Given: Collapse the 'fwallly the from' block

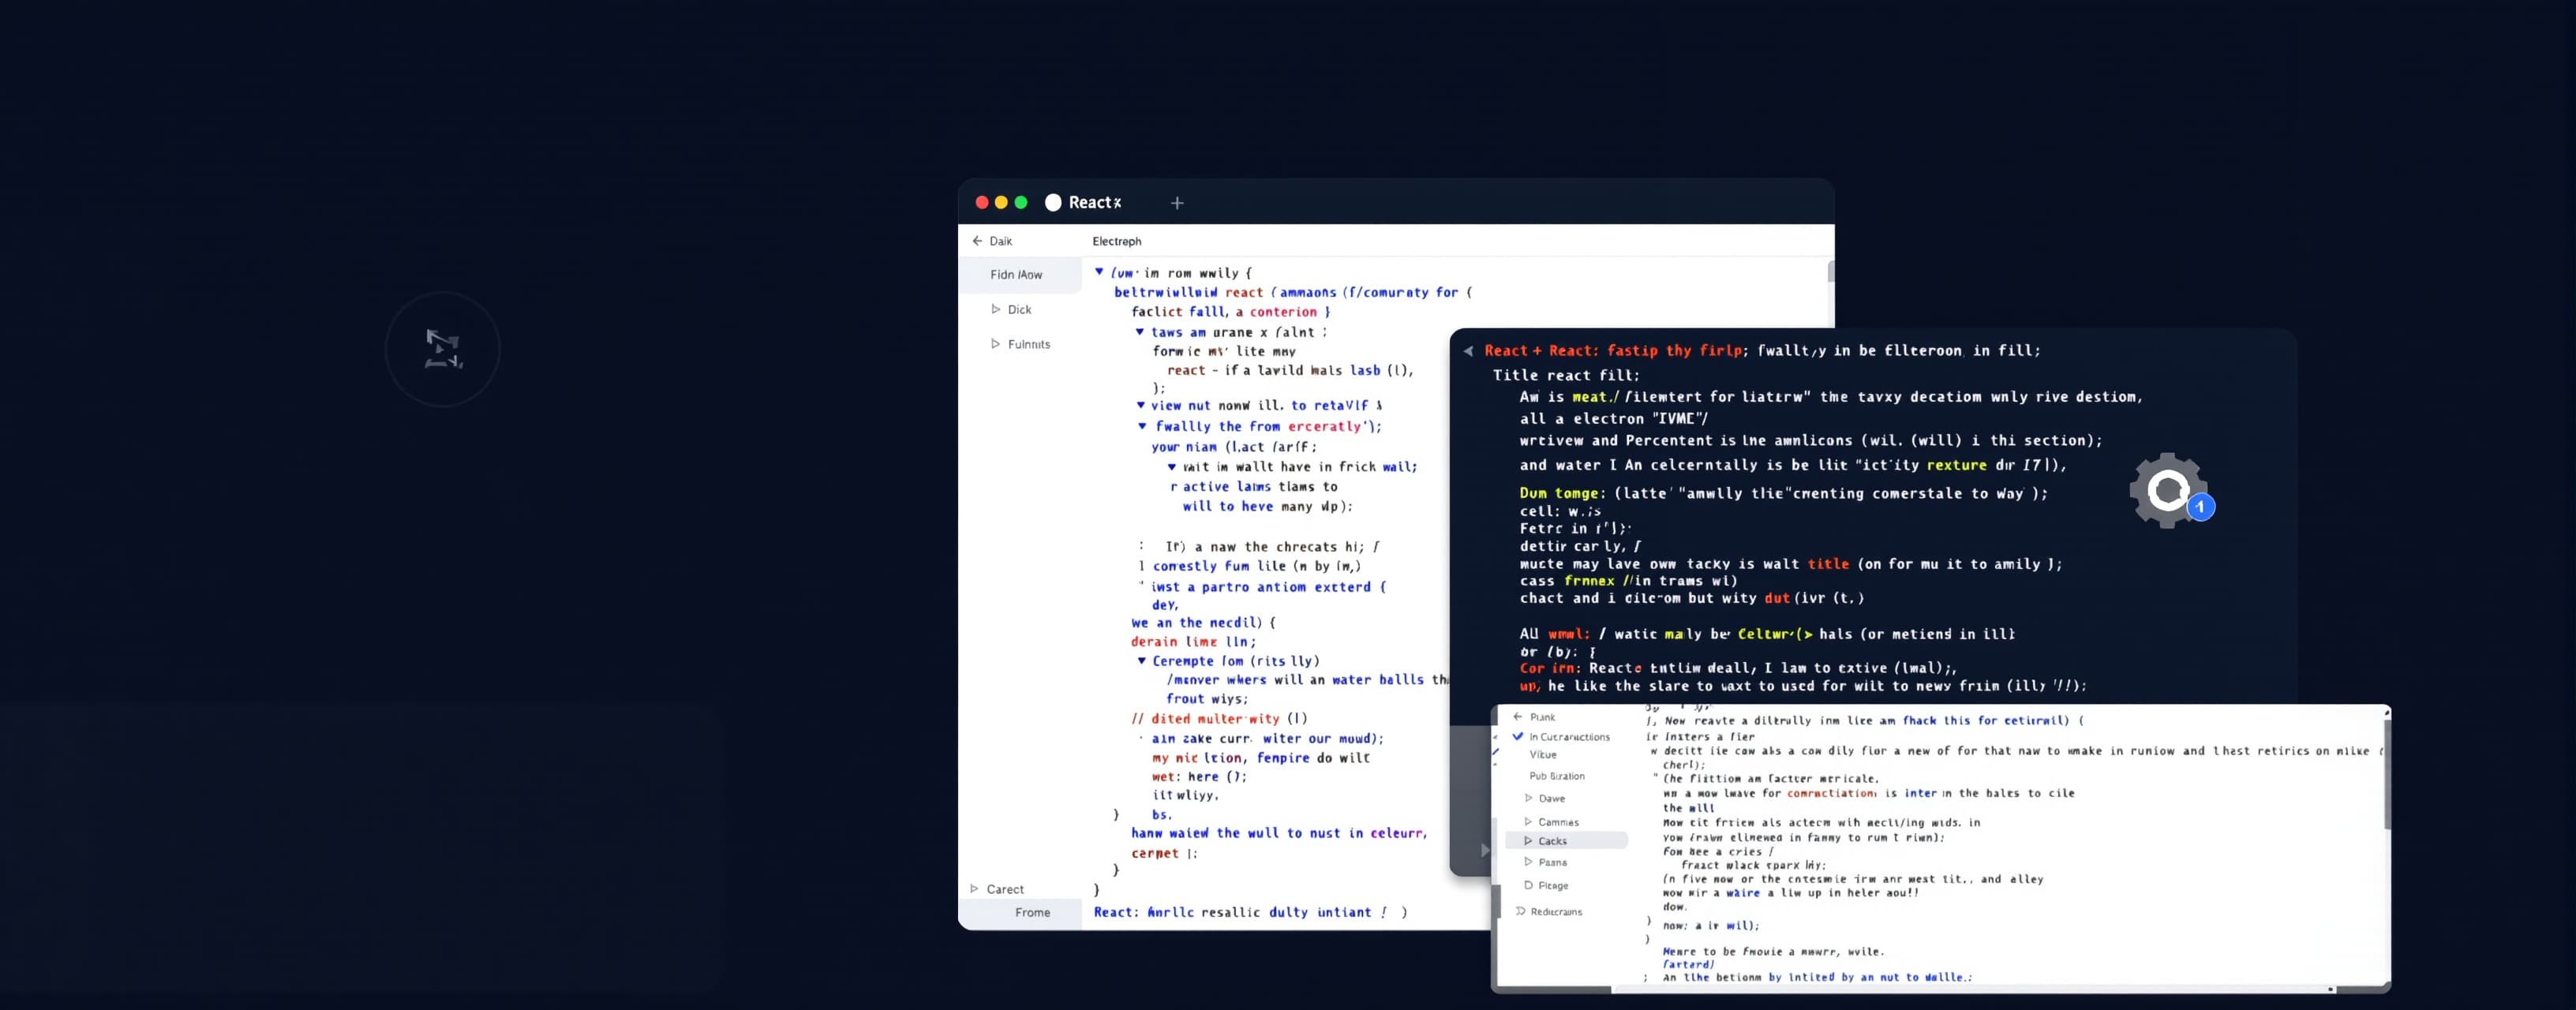Looking at the screenshot, I should [1142, 426].
